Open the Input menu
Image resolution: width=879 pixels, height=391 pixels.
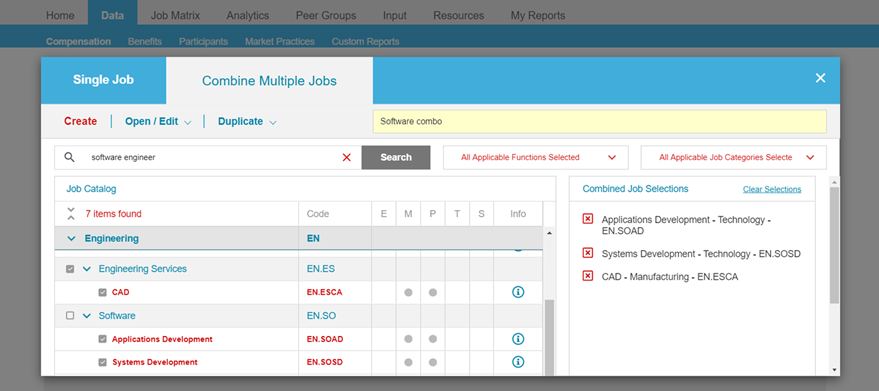395,15
